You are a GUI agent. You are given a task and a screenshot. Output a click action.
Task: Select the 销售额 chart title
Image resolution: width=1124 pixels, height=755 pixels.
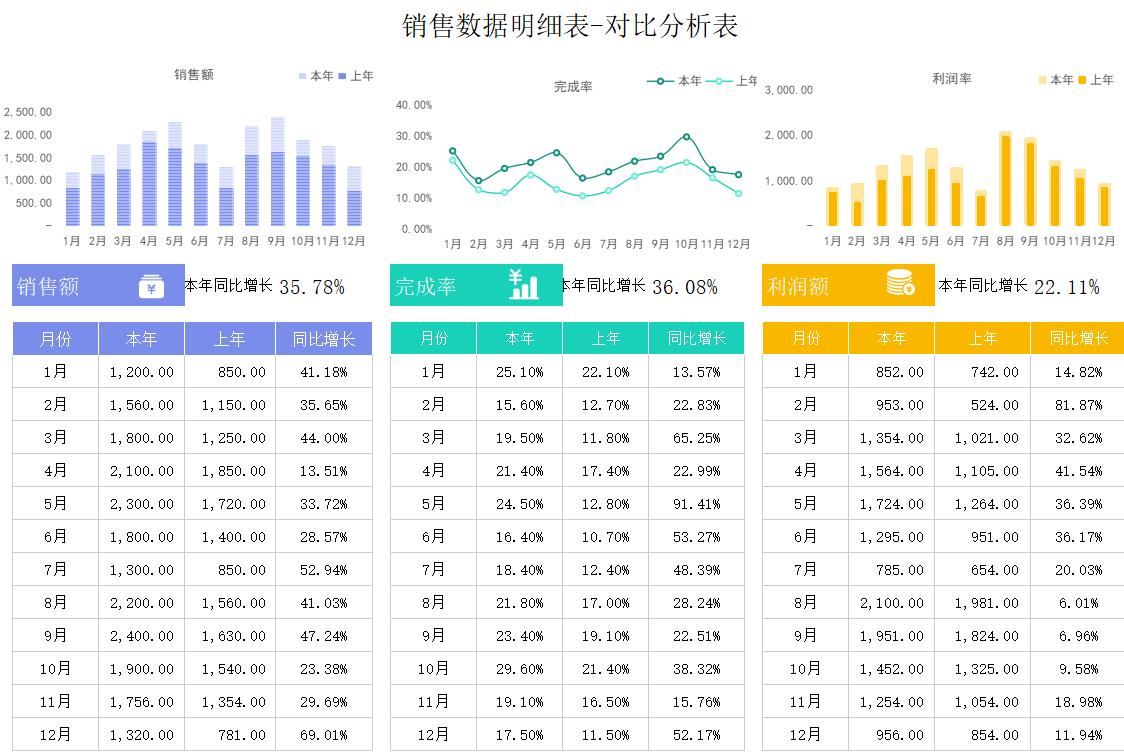click(x=195, y=76)
